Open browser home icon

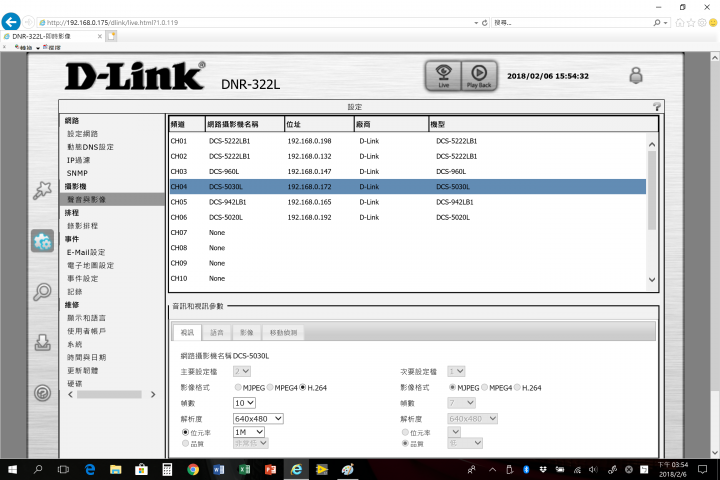click(x=680, y=23)
